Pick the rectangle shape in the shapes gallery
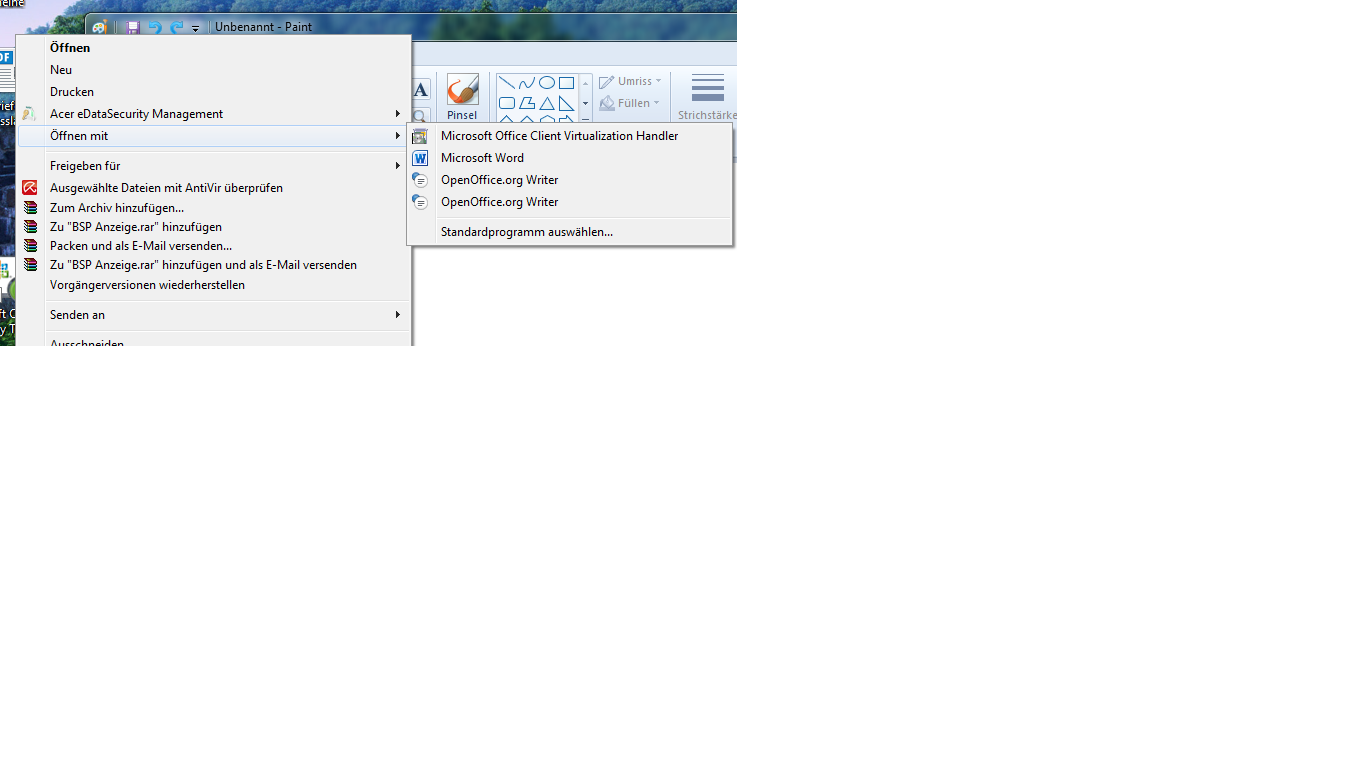This screenshot has height=768, width=1366. pyautogui.click(x=567, y=83)
